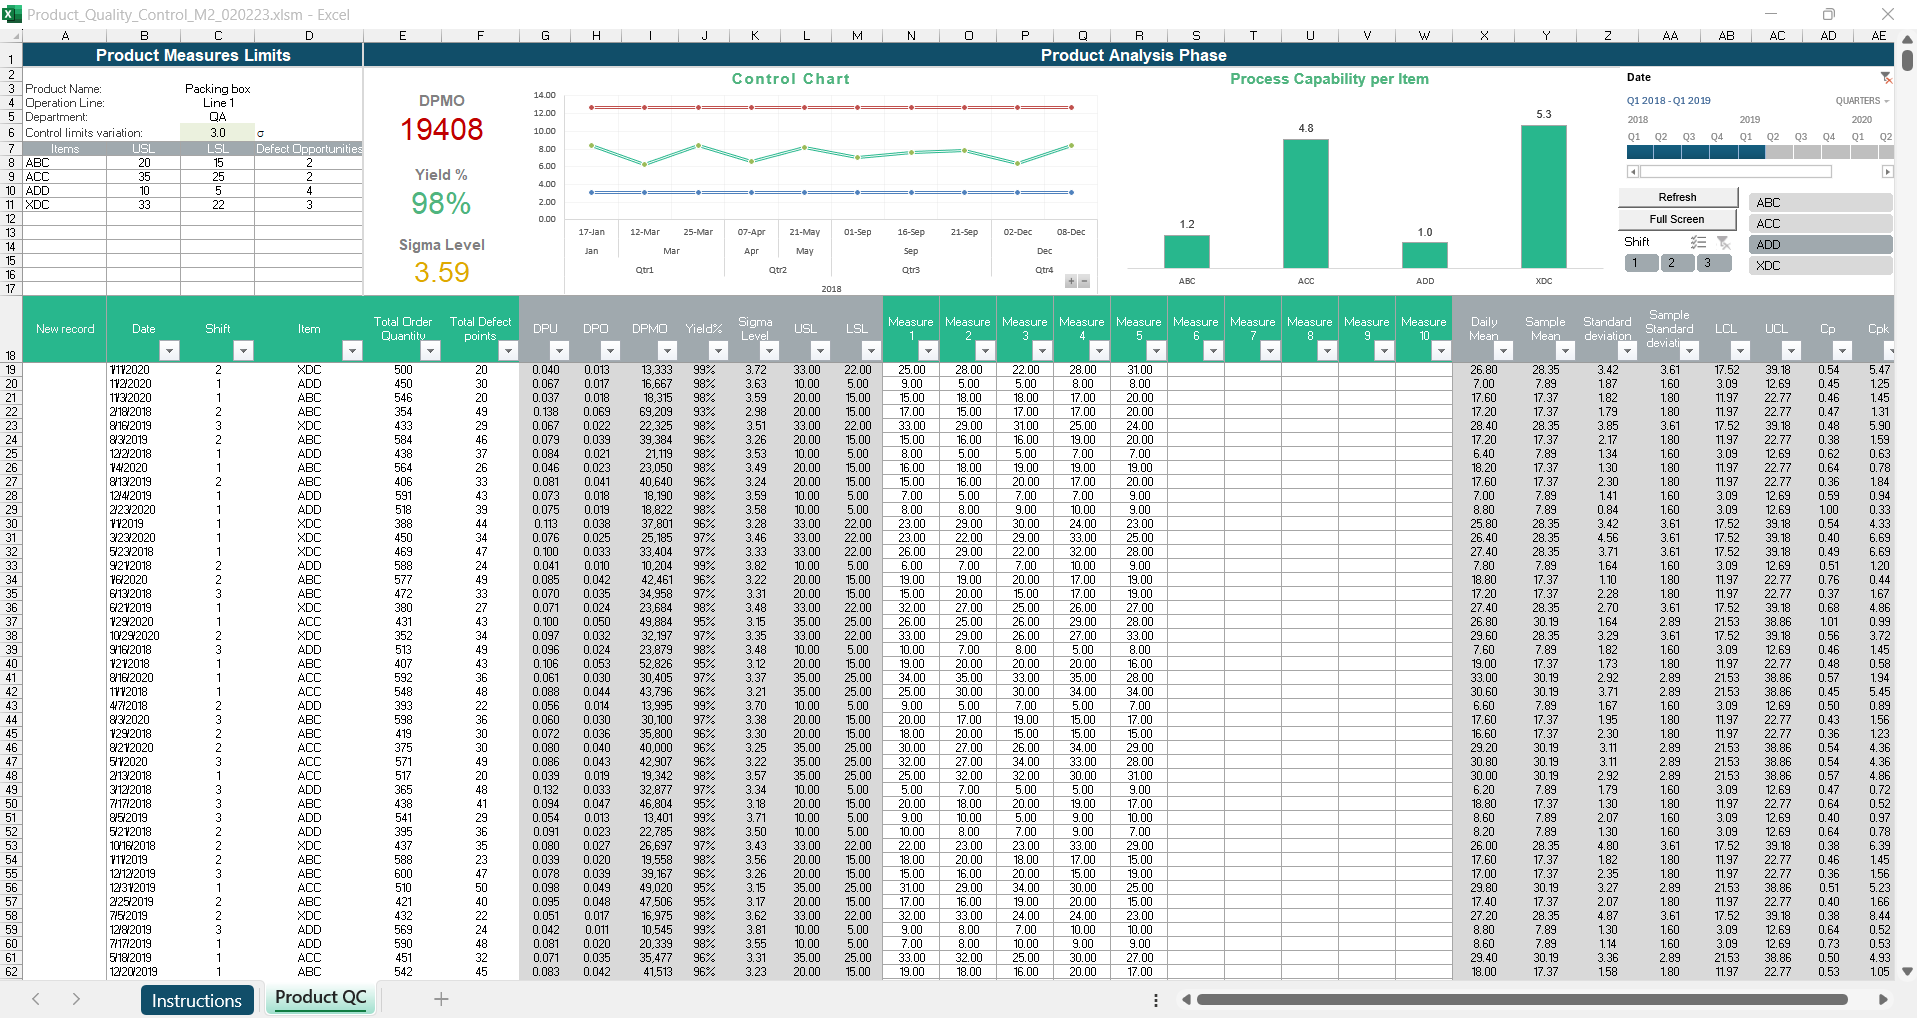Select the Product QC sheet tab
Image resolution: width=1917 pixels, height=1018 pixels.
[x=320, y=998]
